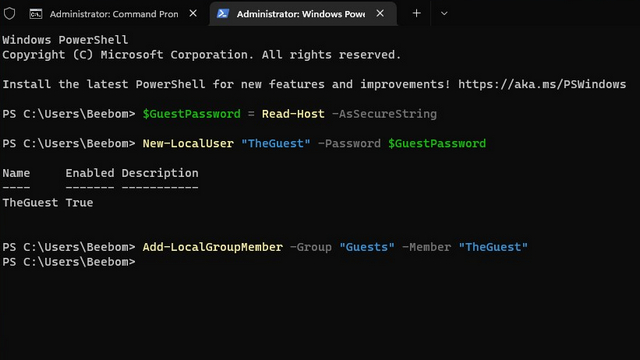The width and height of the screenshot is (640, 360).
Task: Click the Windows PowerShell header text
Action: click(x=65, y=40)
